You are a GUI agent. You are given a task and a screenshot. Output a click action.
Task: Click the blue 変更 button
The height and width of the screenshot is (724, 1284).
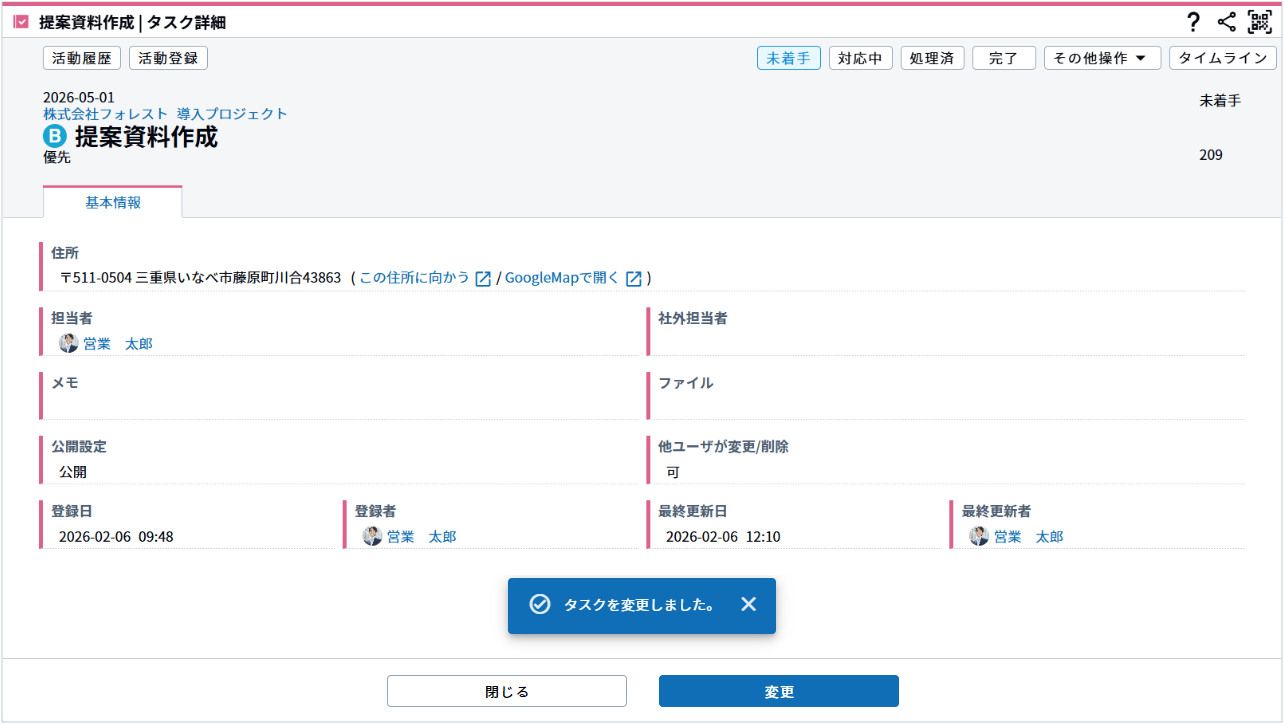[x=778, y=691]
